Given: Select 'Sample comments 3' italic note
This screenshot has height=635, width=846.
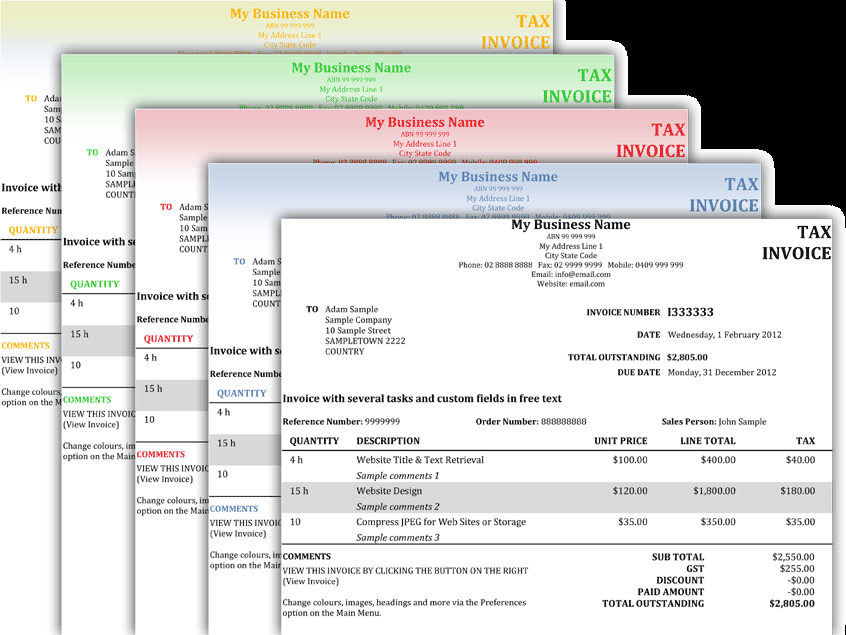Looking at the screenshot, I should [x=398, y=538].
